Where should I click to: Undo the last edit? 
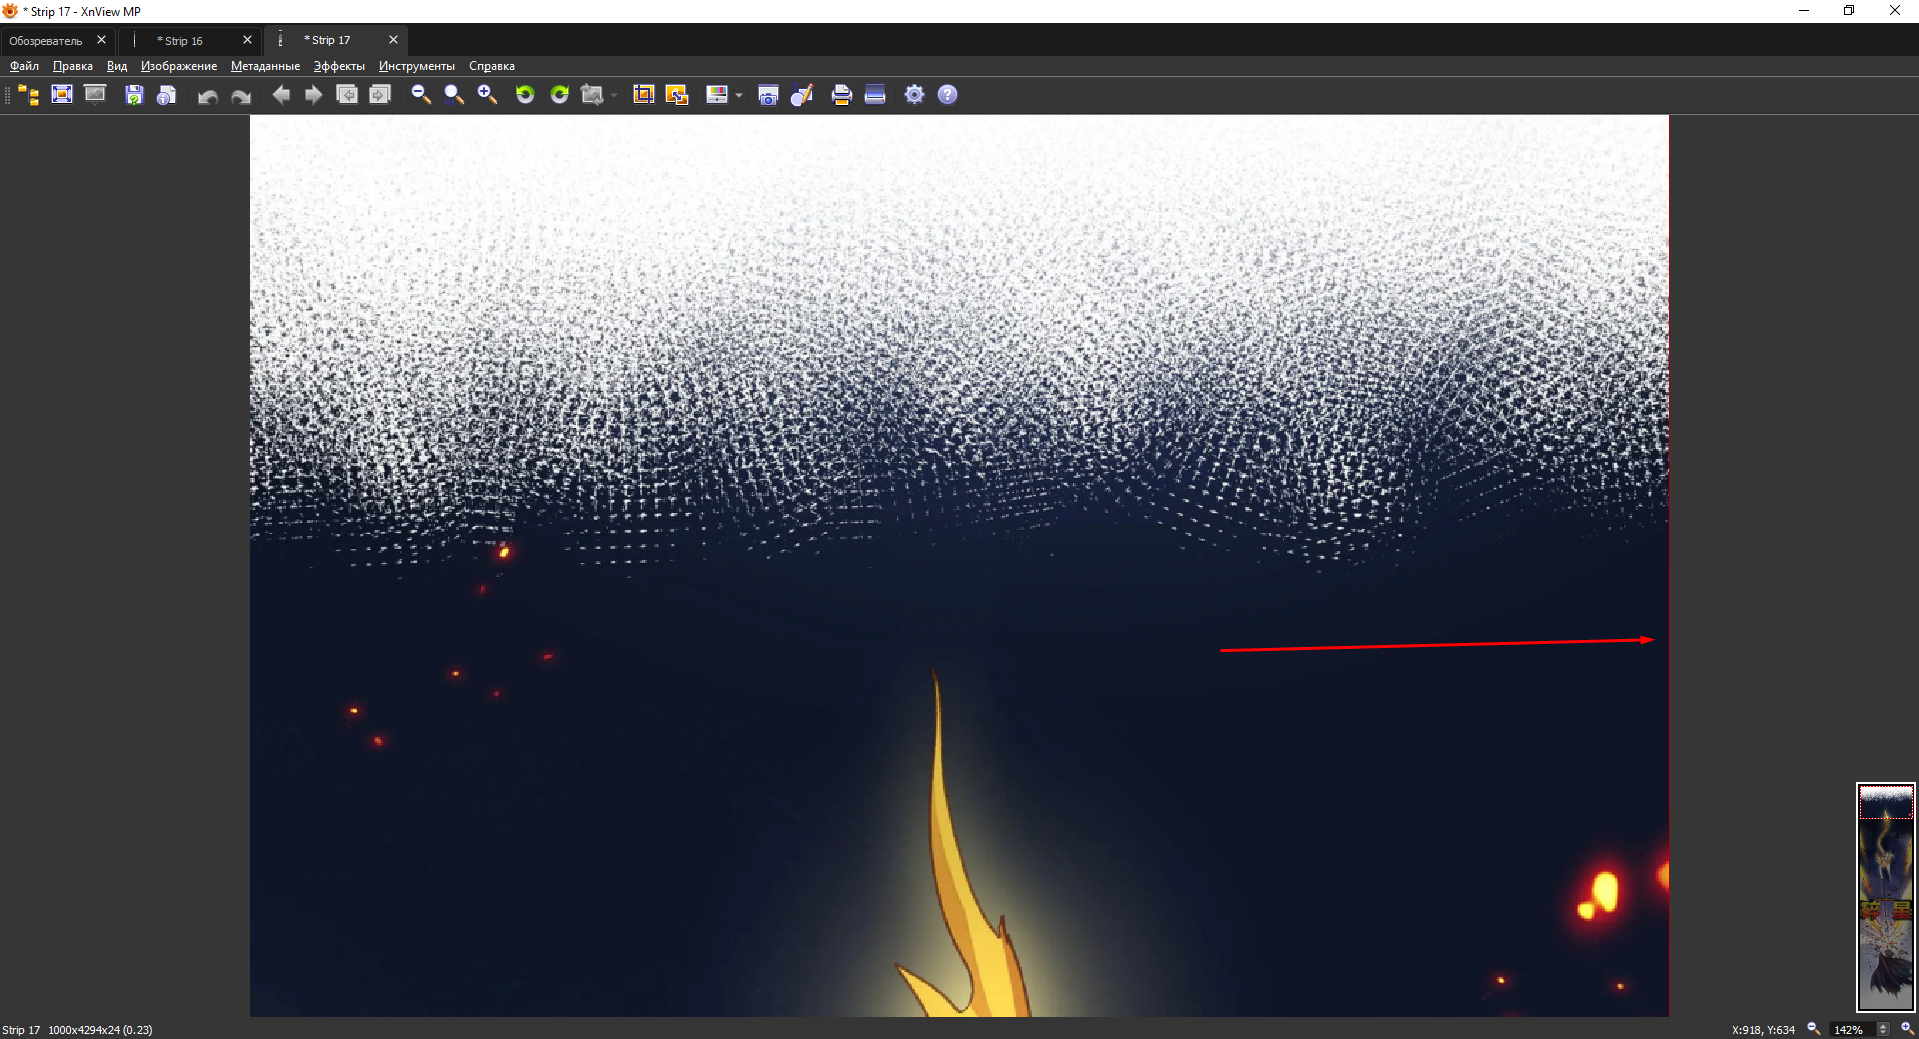tap(208, 96)
